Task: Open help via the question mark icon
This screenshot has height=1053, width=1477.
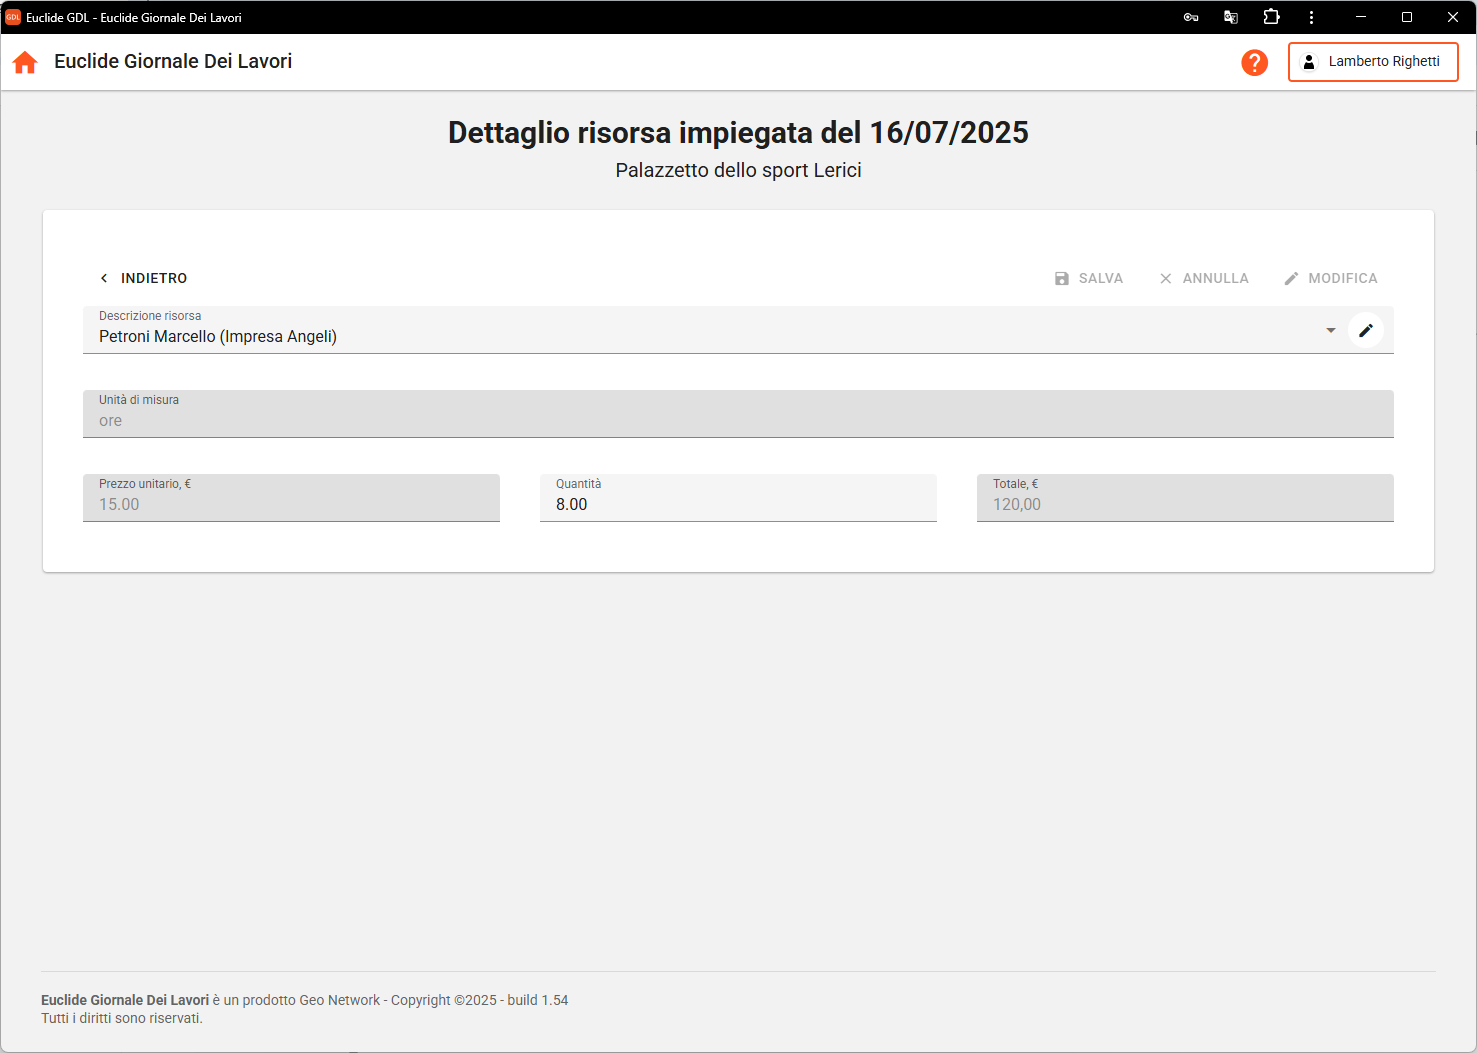Action: click(1254, 62)
